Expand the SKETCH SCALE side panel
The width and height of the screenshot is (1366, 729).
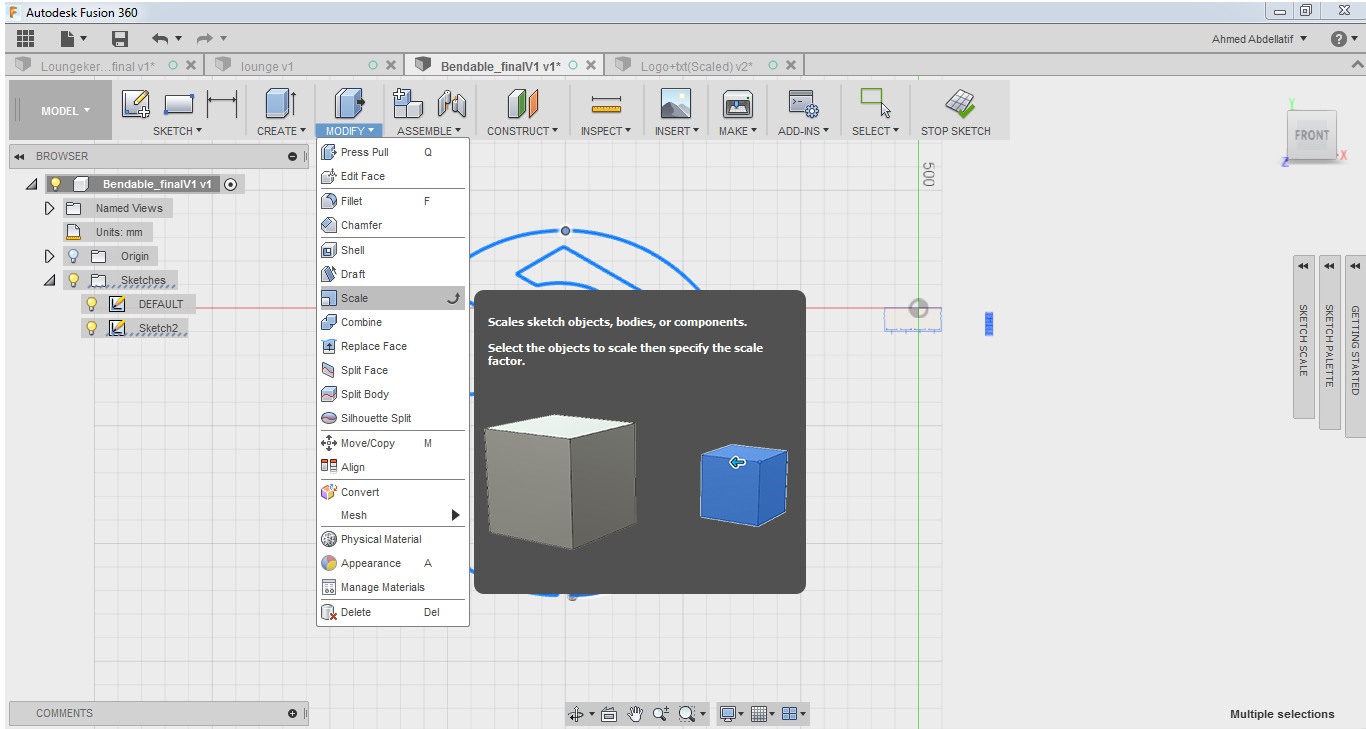1303,337
